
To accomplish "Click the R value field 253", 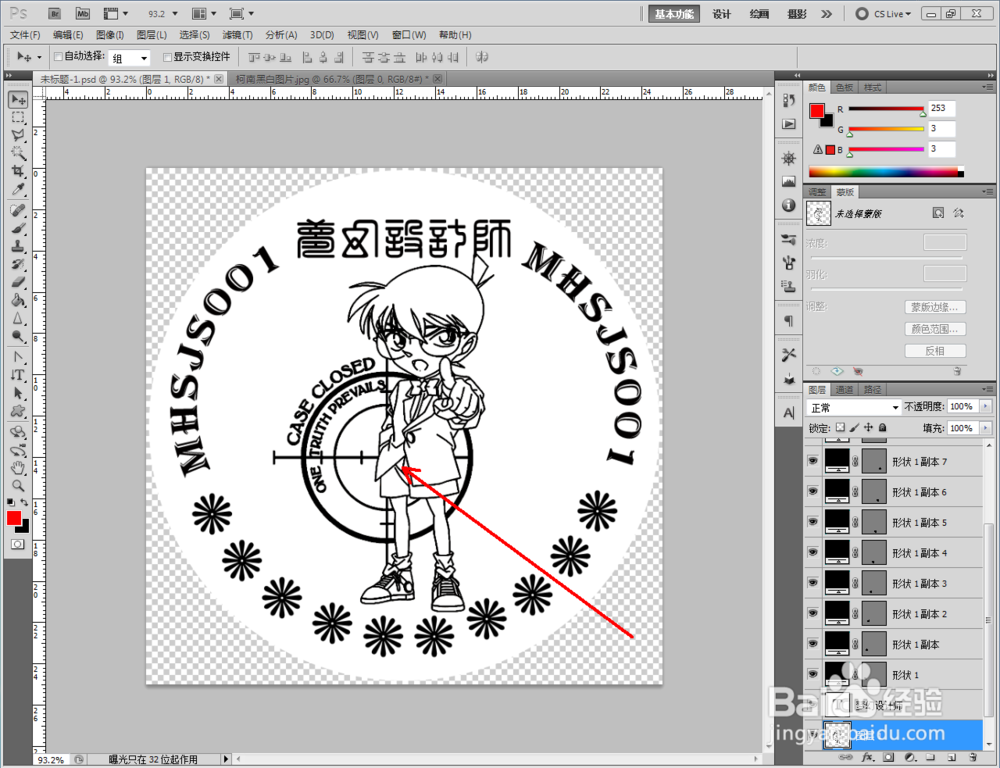I will click(941, 108).
